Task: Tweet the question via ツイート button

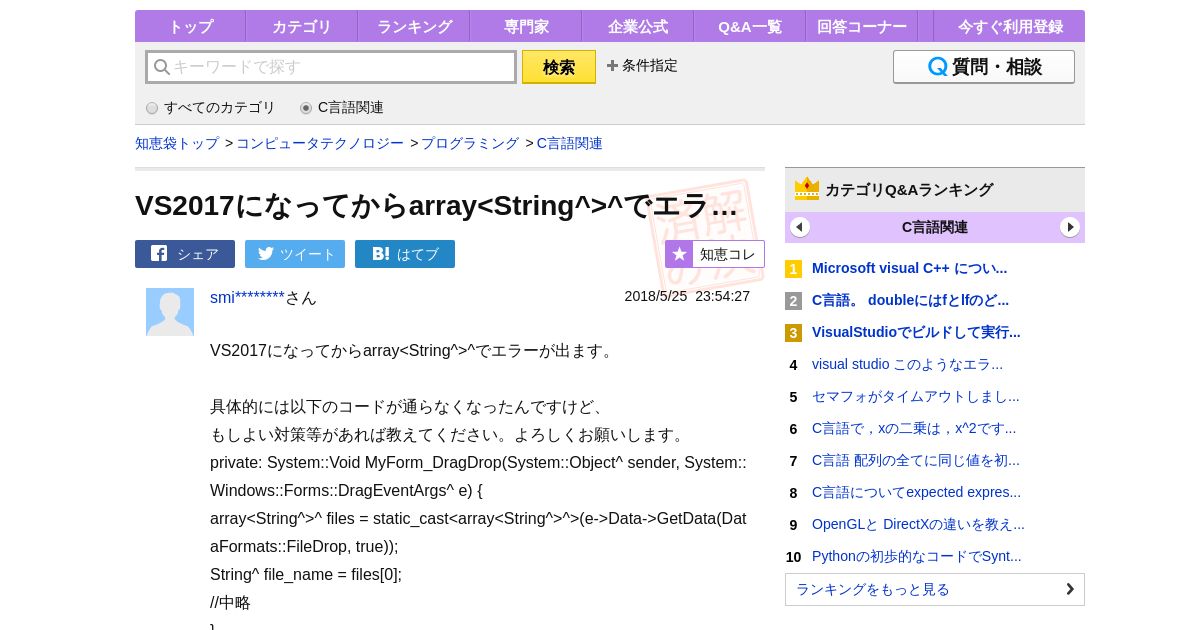Action: [295, 254]
